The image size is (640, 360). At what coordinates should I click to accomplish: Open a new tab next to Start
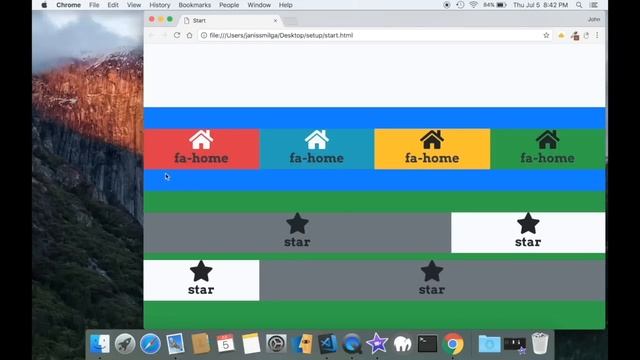tap(291, 20)
